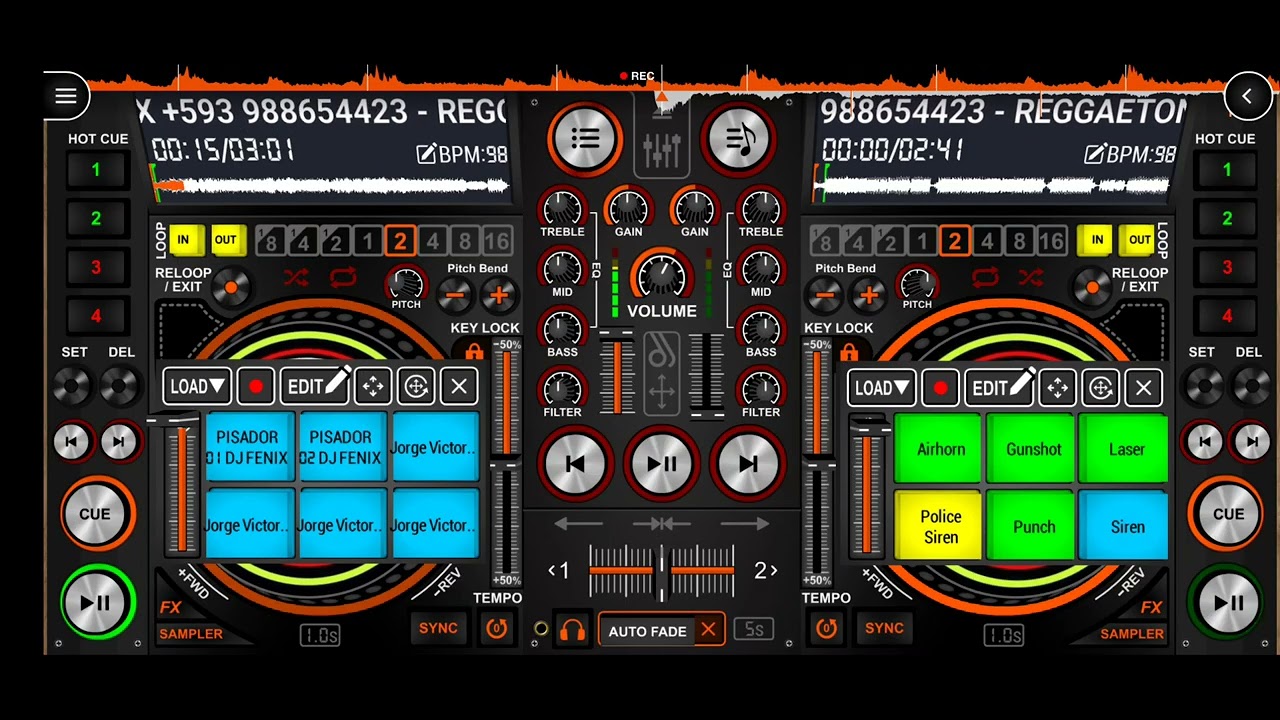Open the 5s auto fade duration
The height and width of the screenshot is (720, 1280).
[x=754, y=629]
